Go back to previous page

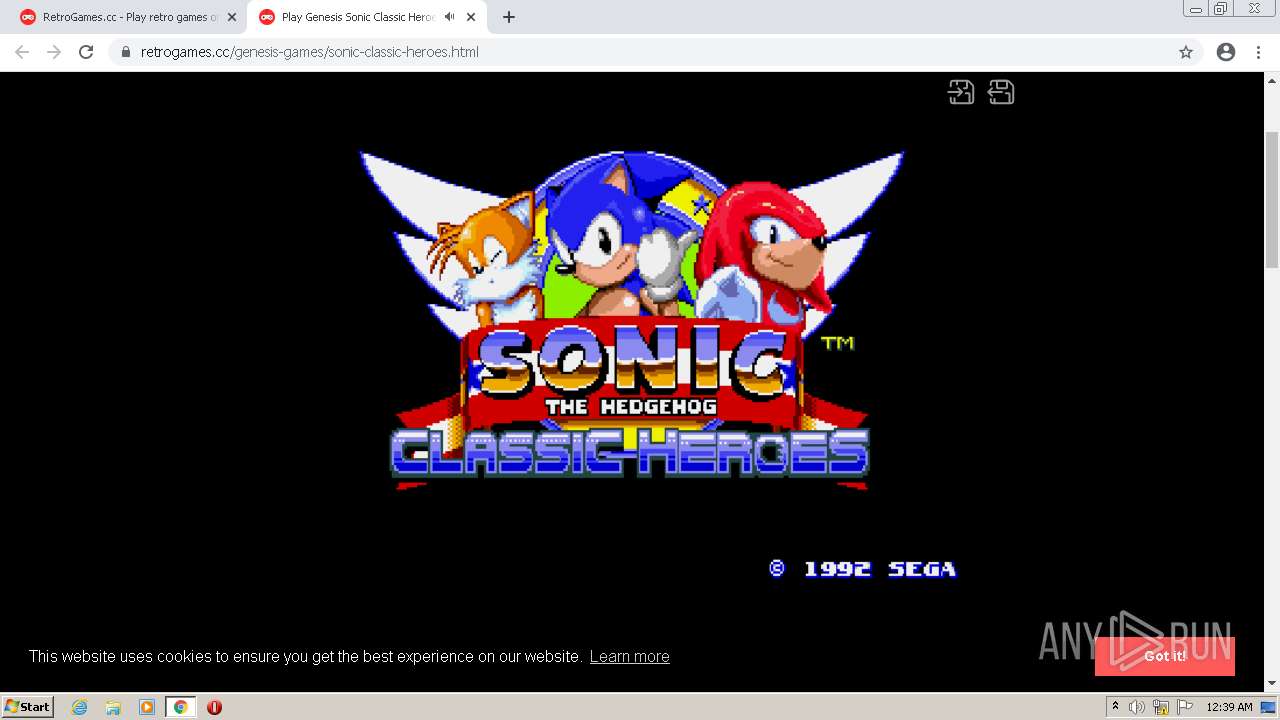[22, 52]
